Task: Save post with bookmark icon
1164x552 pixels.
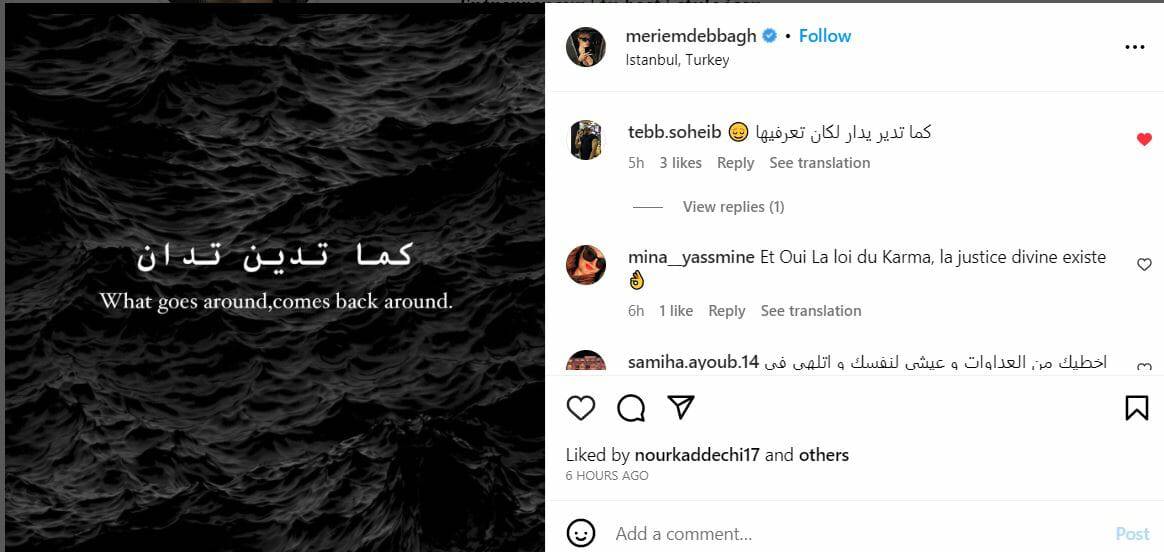Action: (1136, 408)
